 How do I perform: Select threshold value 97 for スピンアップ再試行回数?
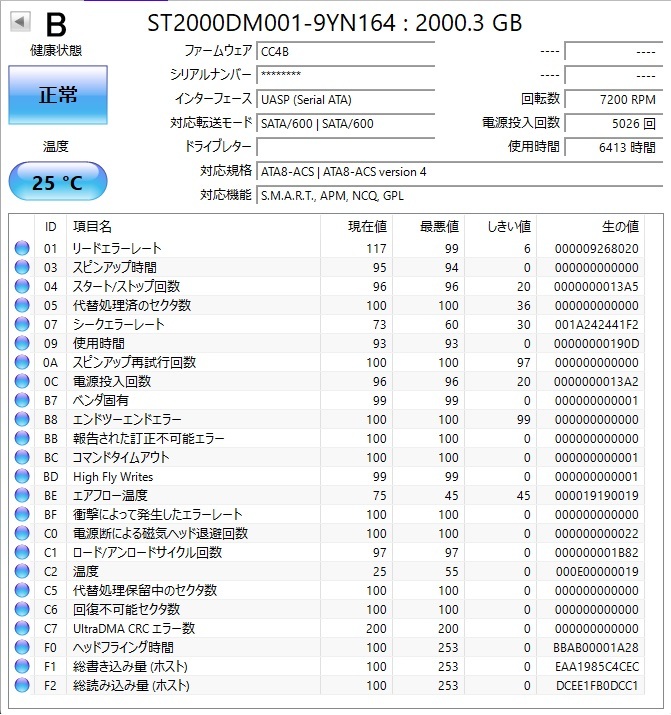tap(523, 363)
